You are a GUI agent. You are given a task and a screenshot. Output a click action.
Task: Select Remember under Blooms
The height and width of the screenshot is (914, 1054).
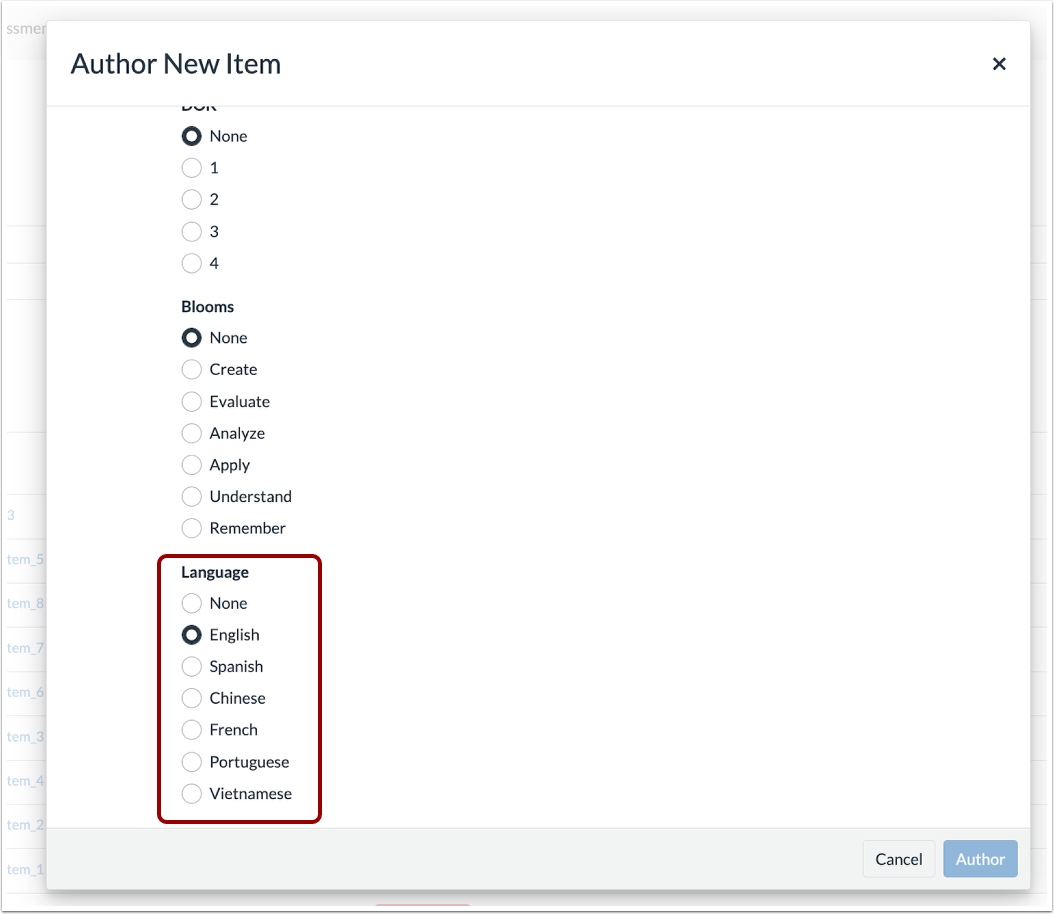(191, 528)
